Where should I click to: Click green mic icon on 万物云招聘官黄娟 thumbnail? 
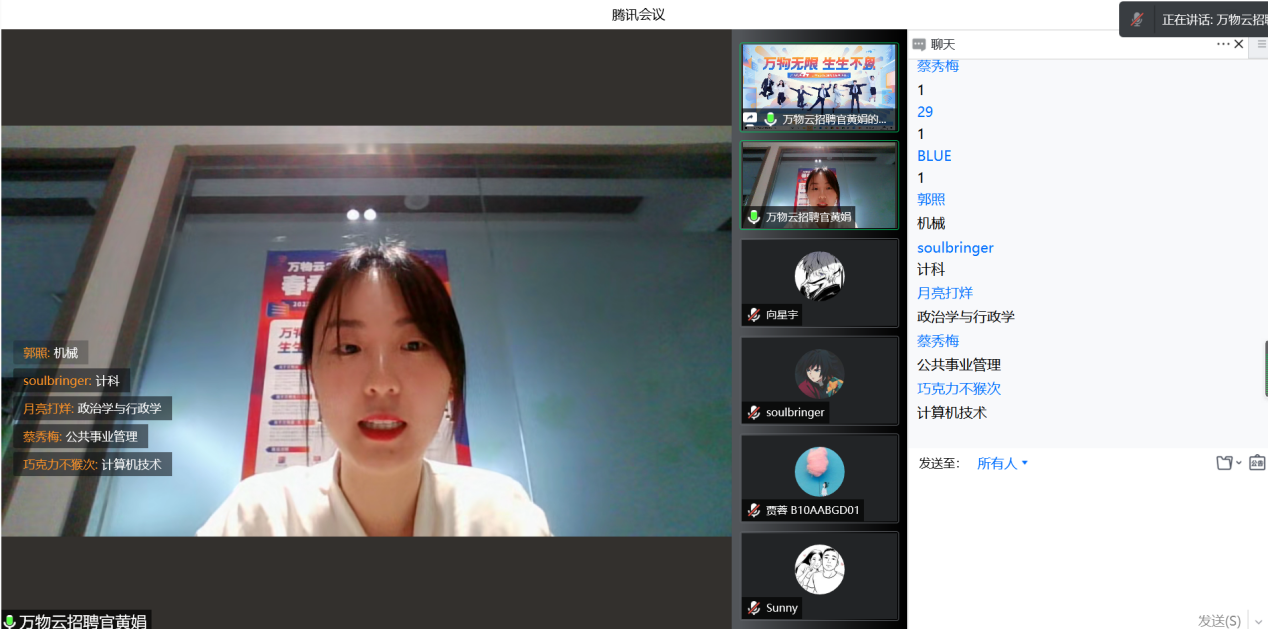click(754, 217)
